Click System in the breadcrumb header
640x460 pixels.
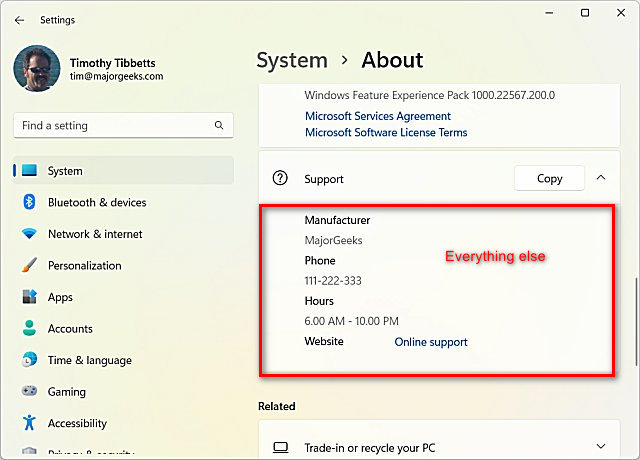click(292, 60)
